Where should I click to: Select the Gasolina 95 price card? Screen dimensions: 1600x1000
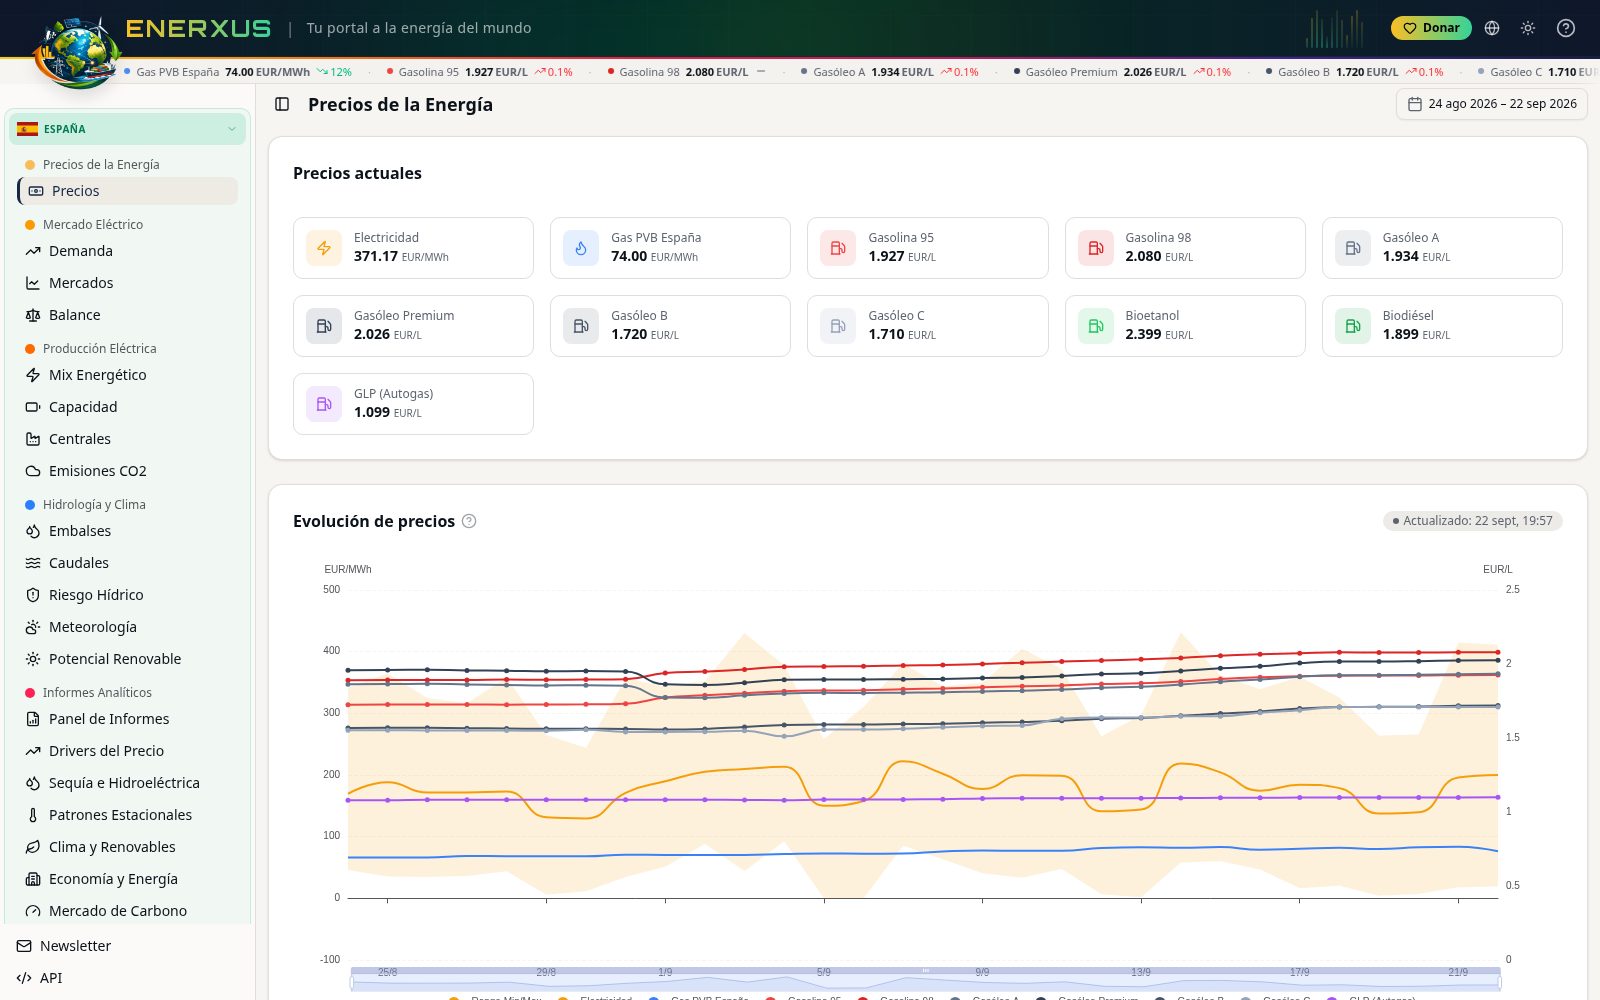pyautogui.click(x=927, y=248)
